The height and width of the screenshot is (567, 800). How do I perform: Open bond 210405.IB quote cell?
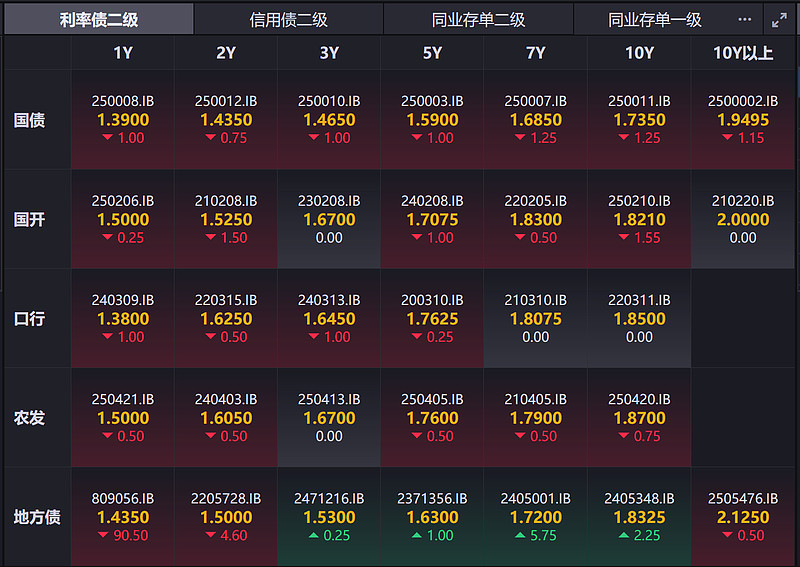coord(536,417)
